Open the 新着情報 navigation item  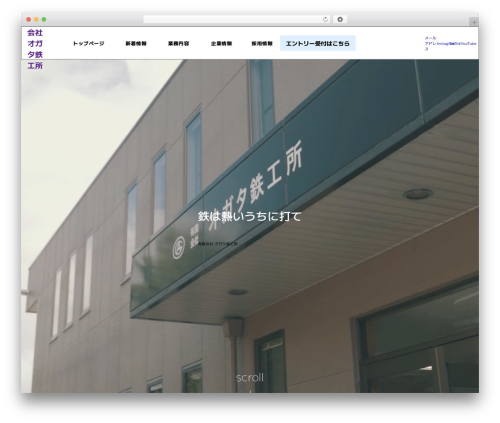click(x=136, y=43)
